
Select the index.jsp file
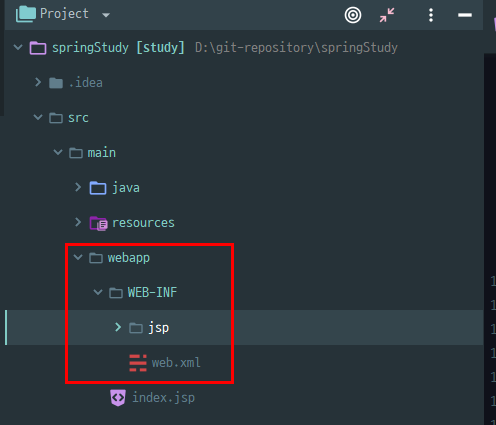pos(163,398)
